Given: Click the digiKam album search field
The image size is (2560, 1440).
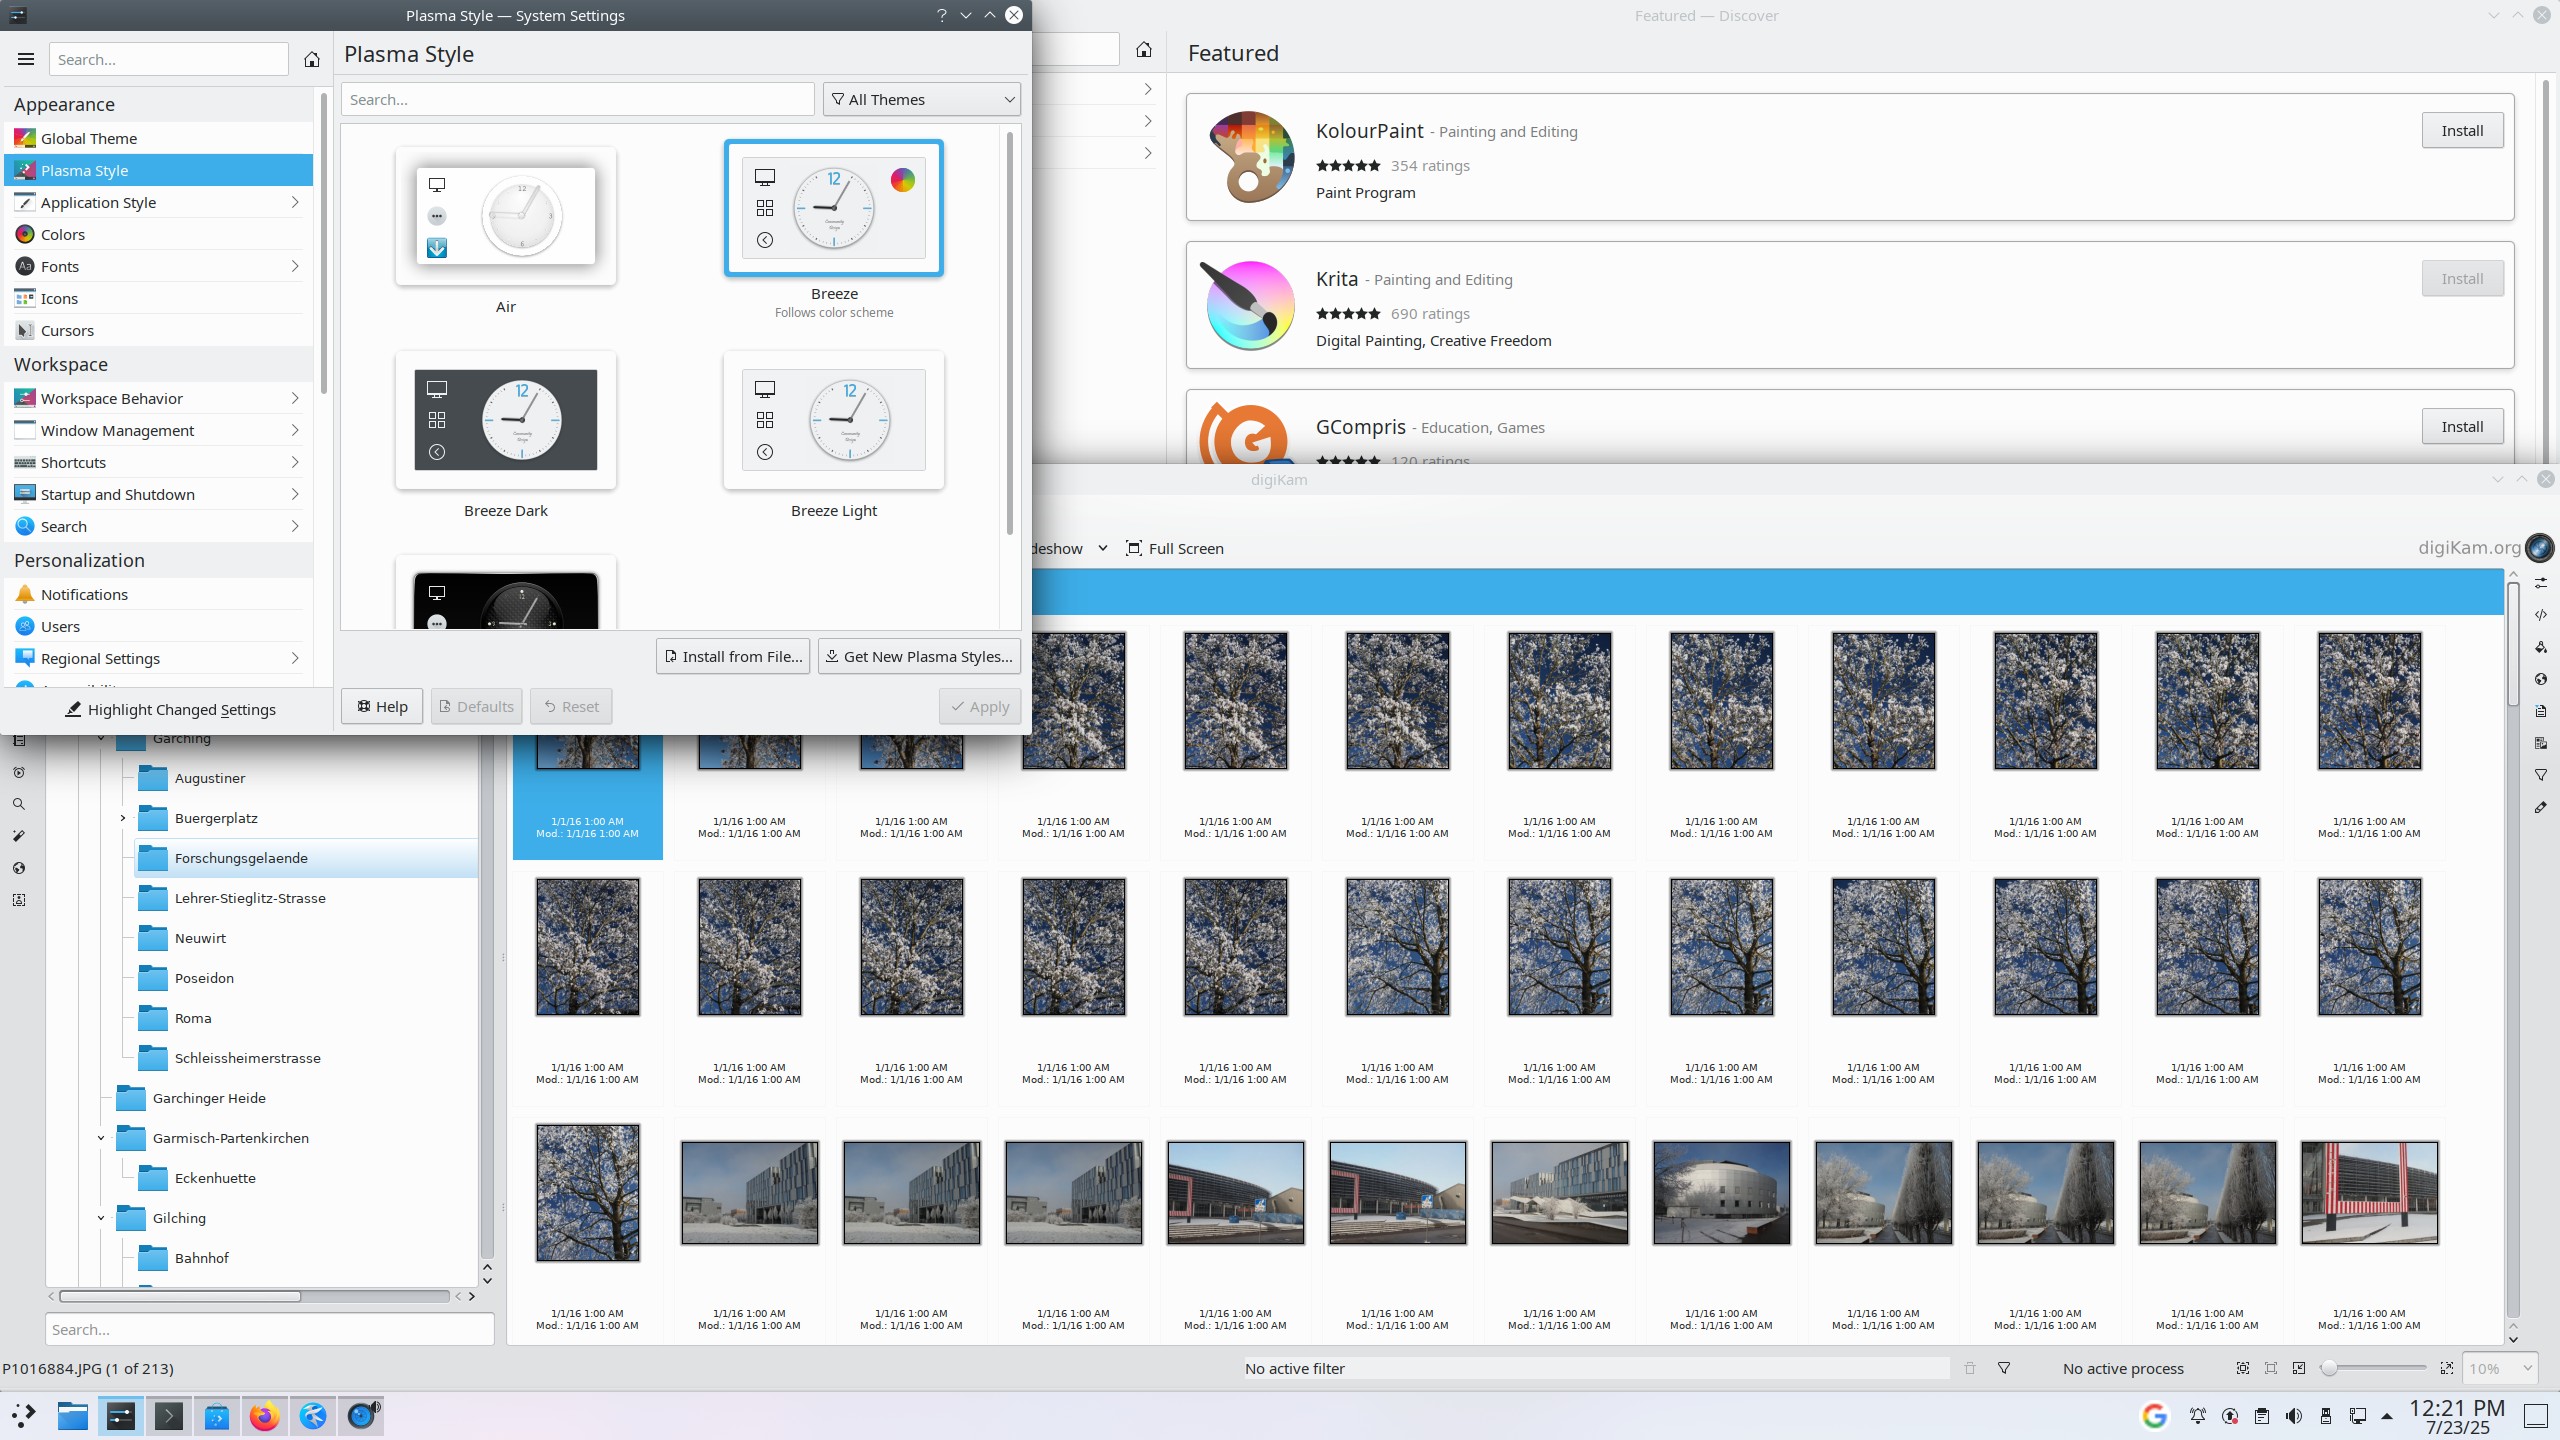Looking at the screenshot, I should [270, 1329].
